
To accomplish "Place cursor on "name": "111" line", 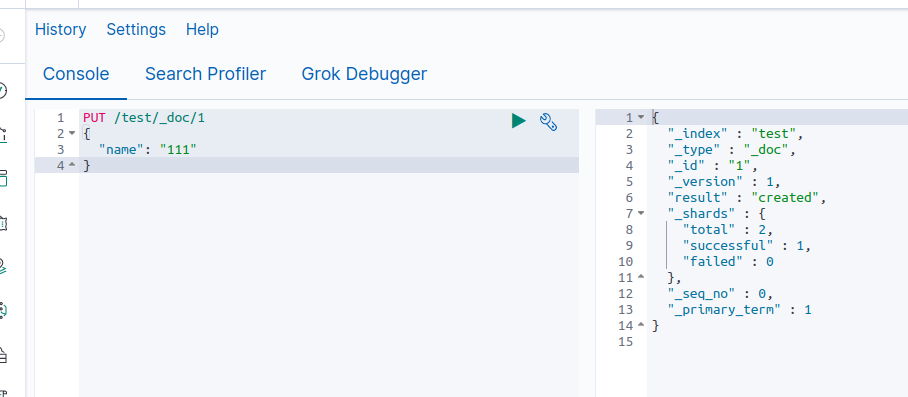I will pyautogui.click(x=329, y=149).
